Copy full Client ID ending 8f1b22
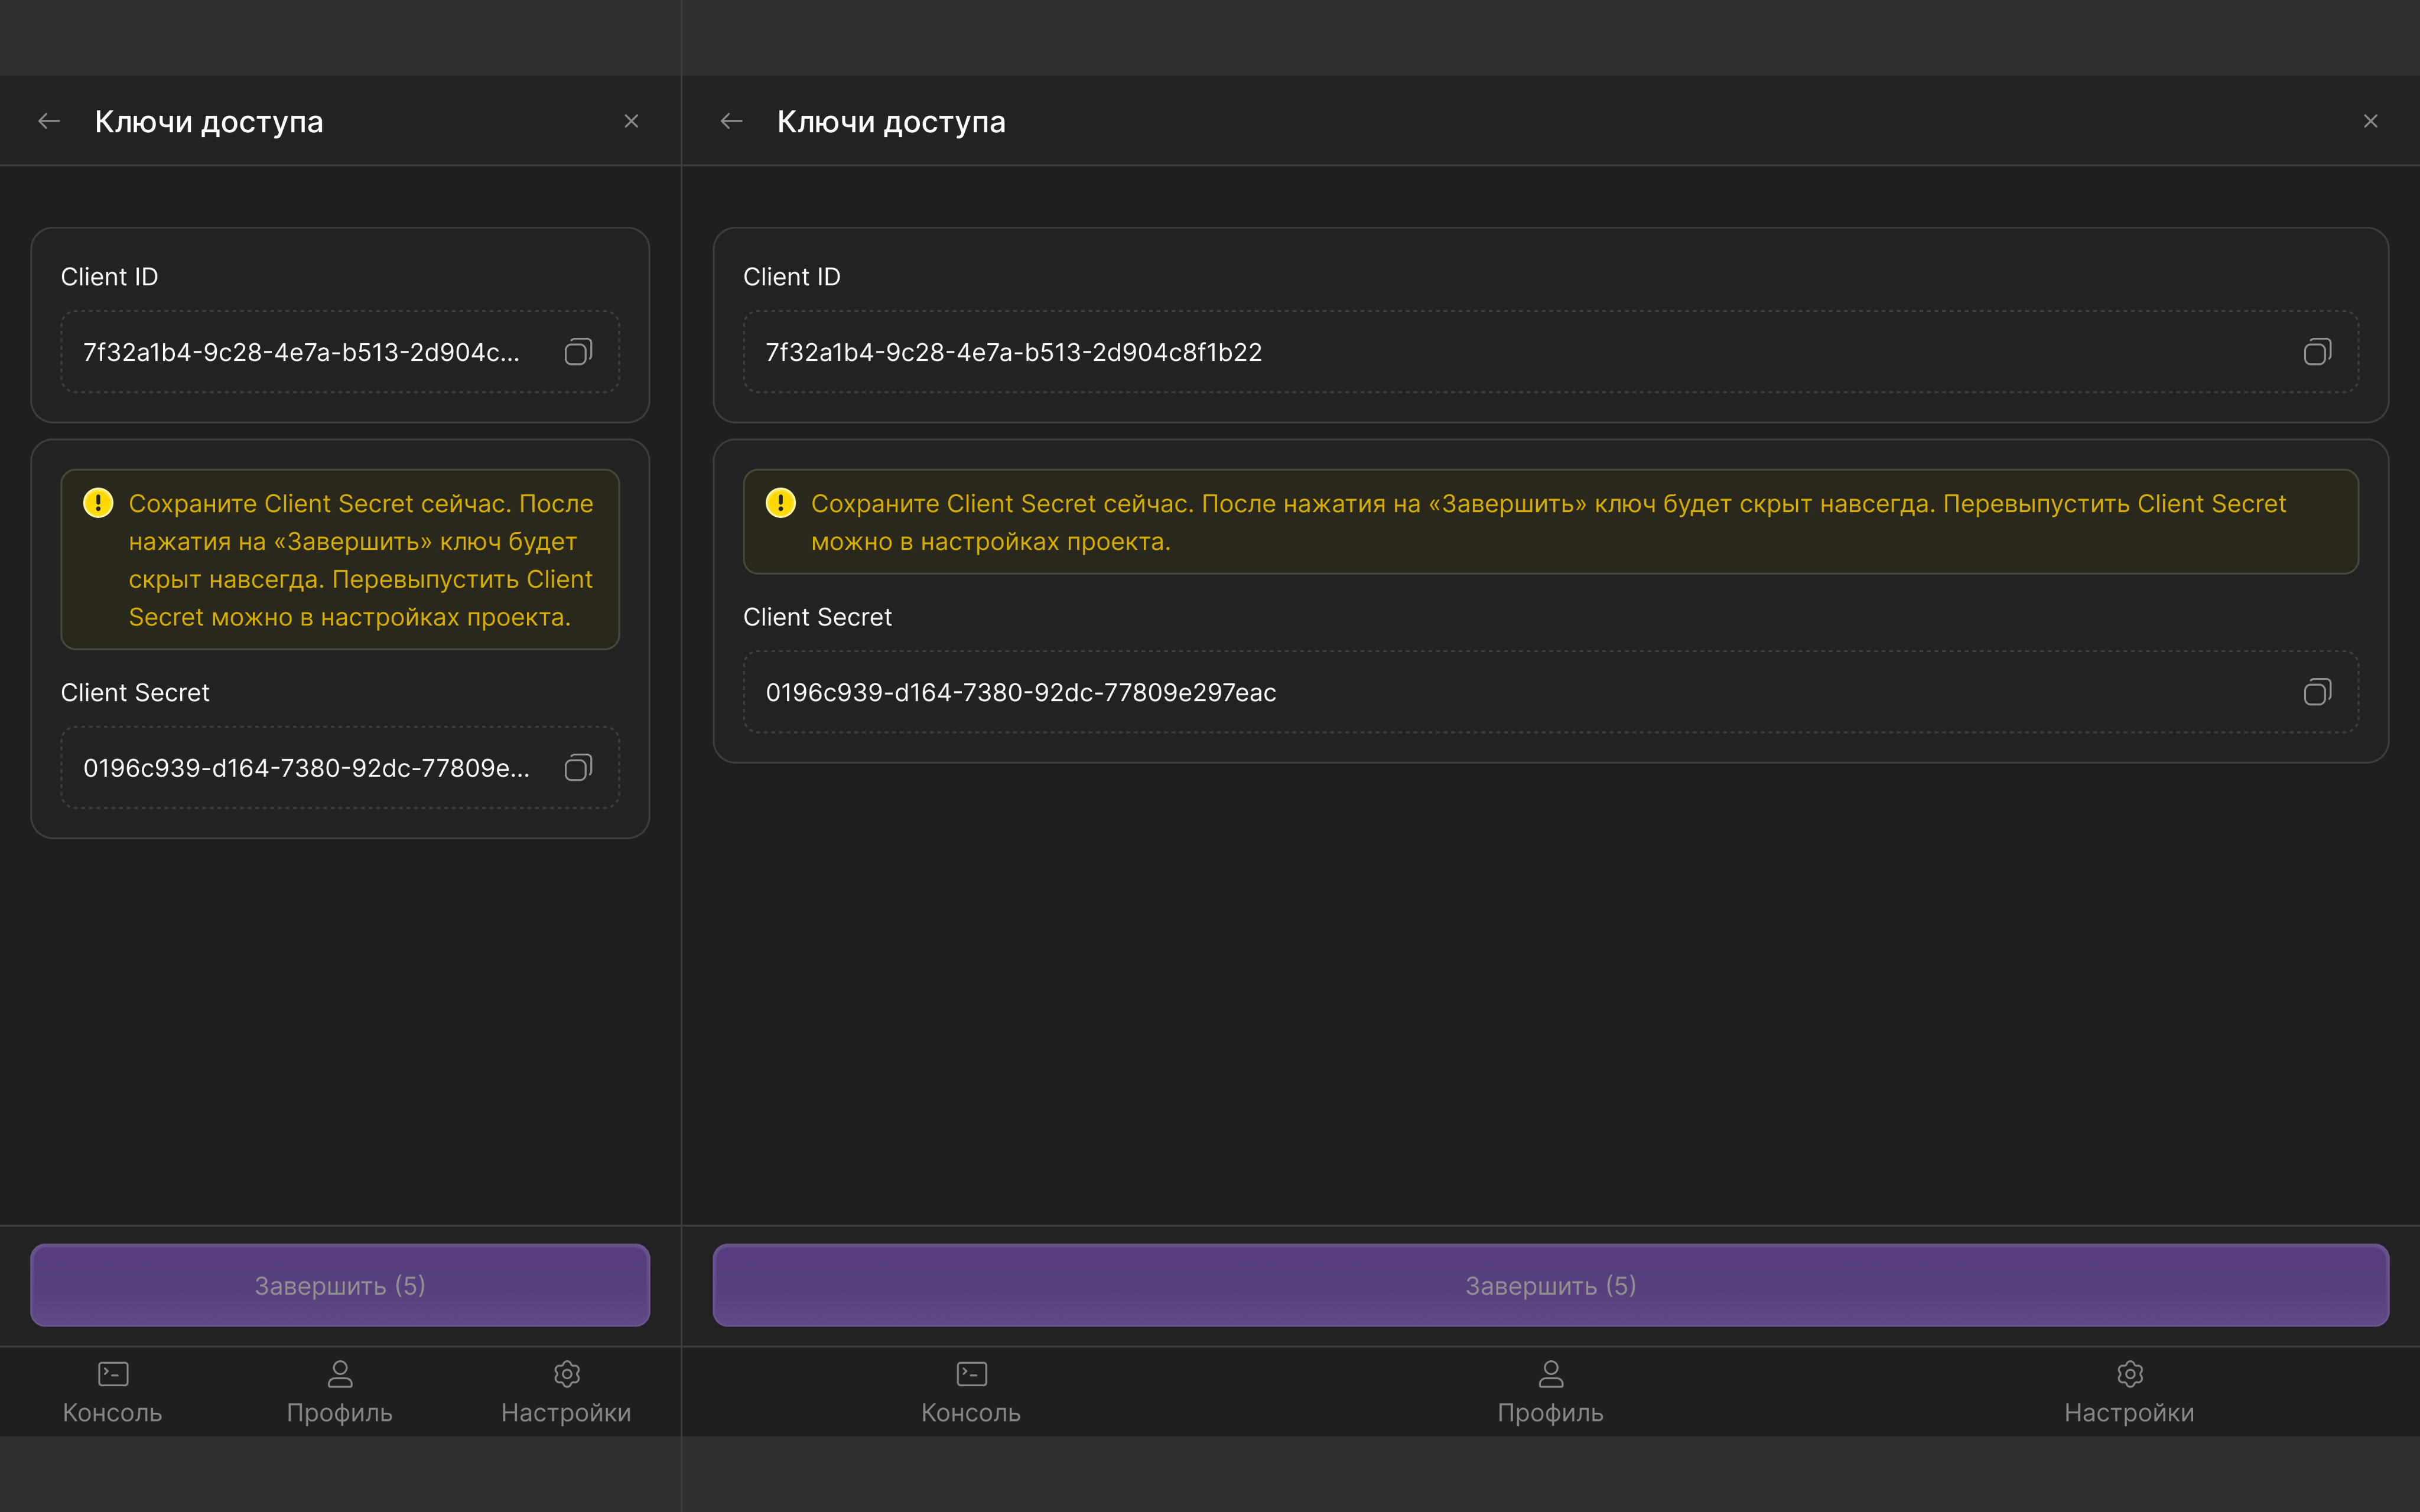2420x1512 pixels. 2318,352
